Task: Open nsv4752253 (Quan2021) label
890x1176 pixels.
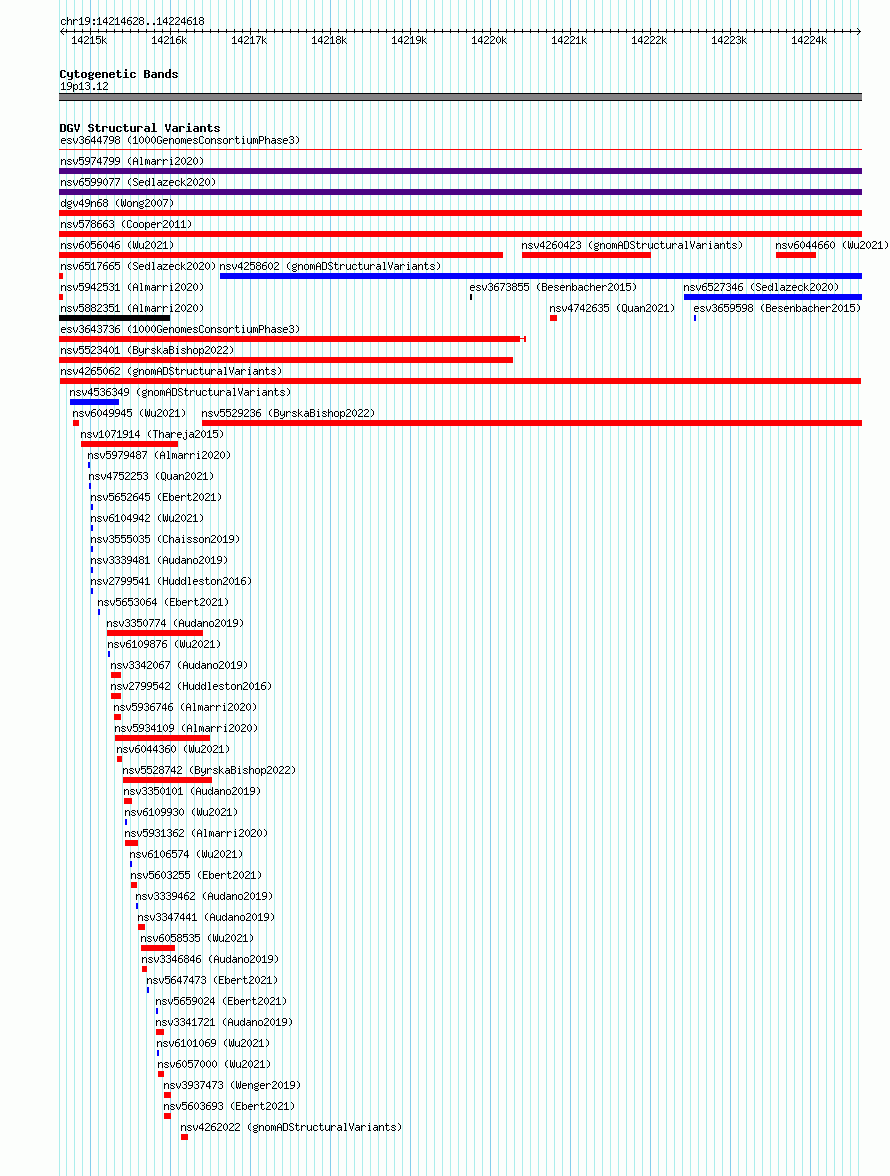Action: 151,476
